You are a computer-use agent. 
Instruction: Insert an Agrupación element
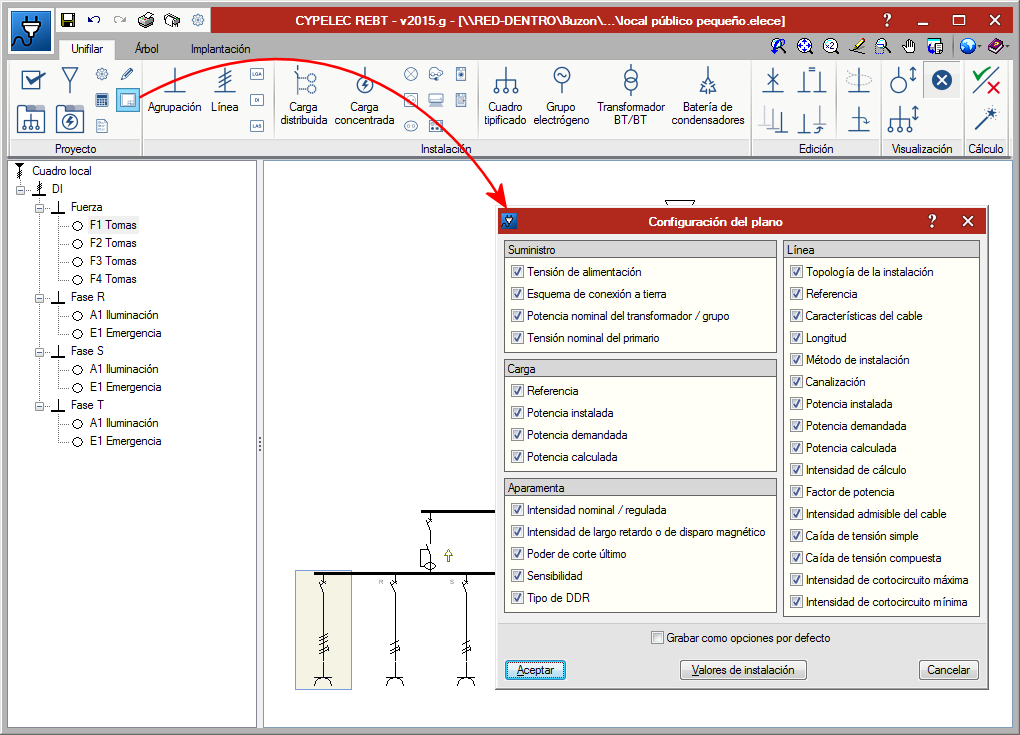(x=174, y=91)
